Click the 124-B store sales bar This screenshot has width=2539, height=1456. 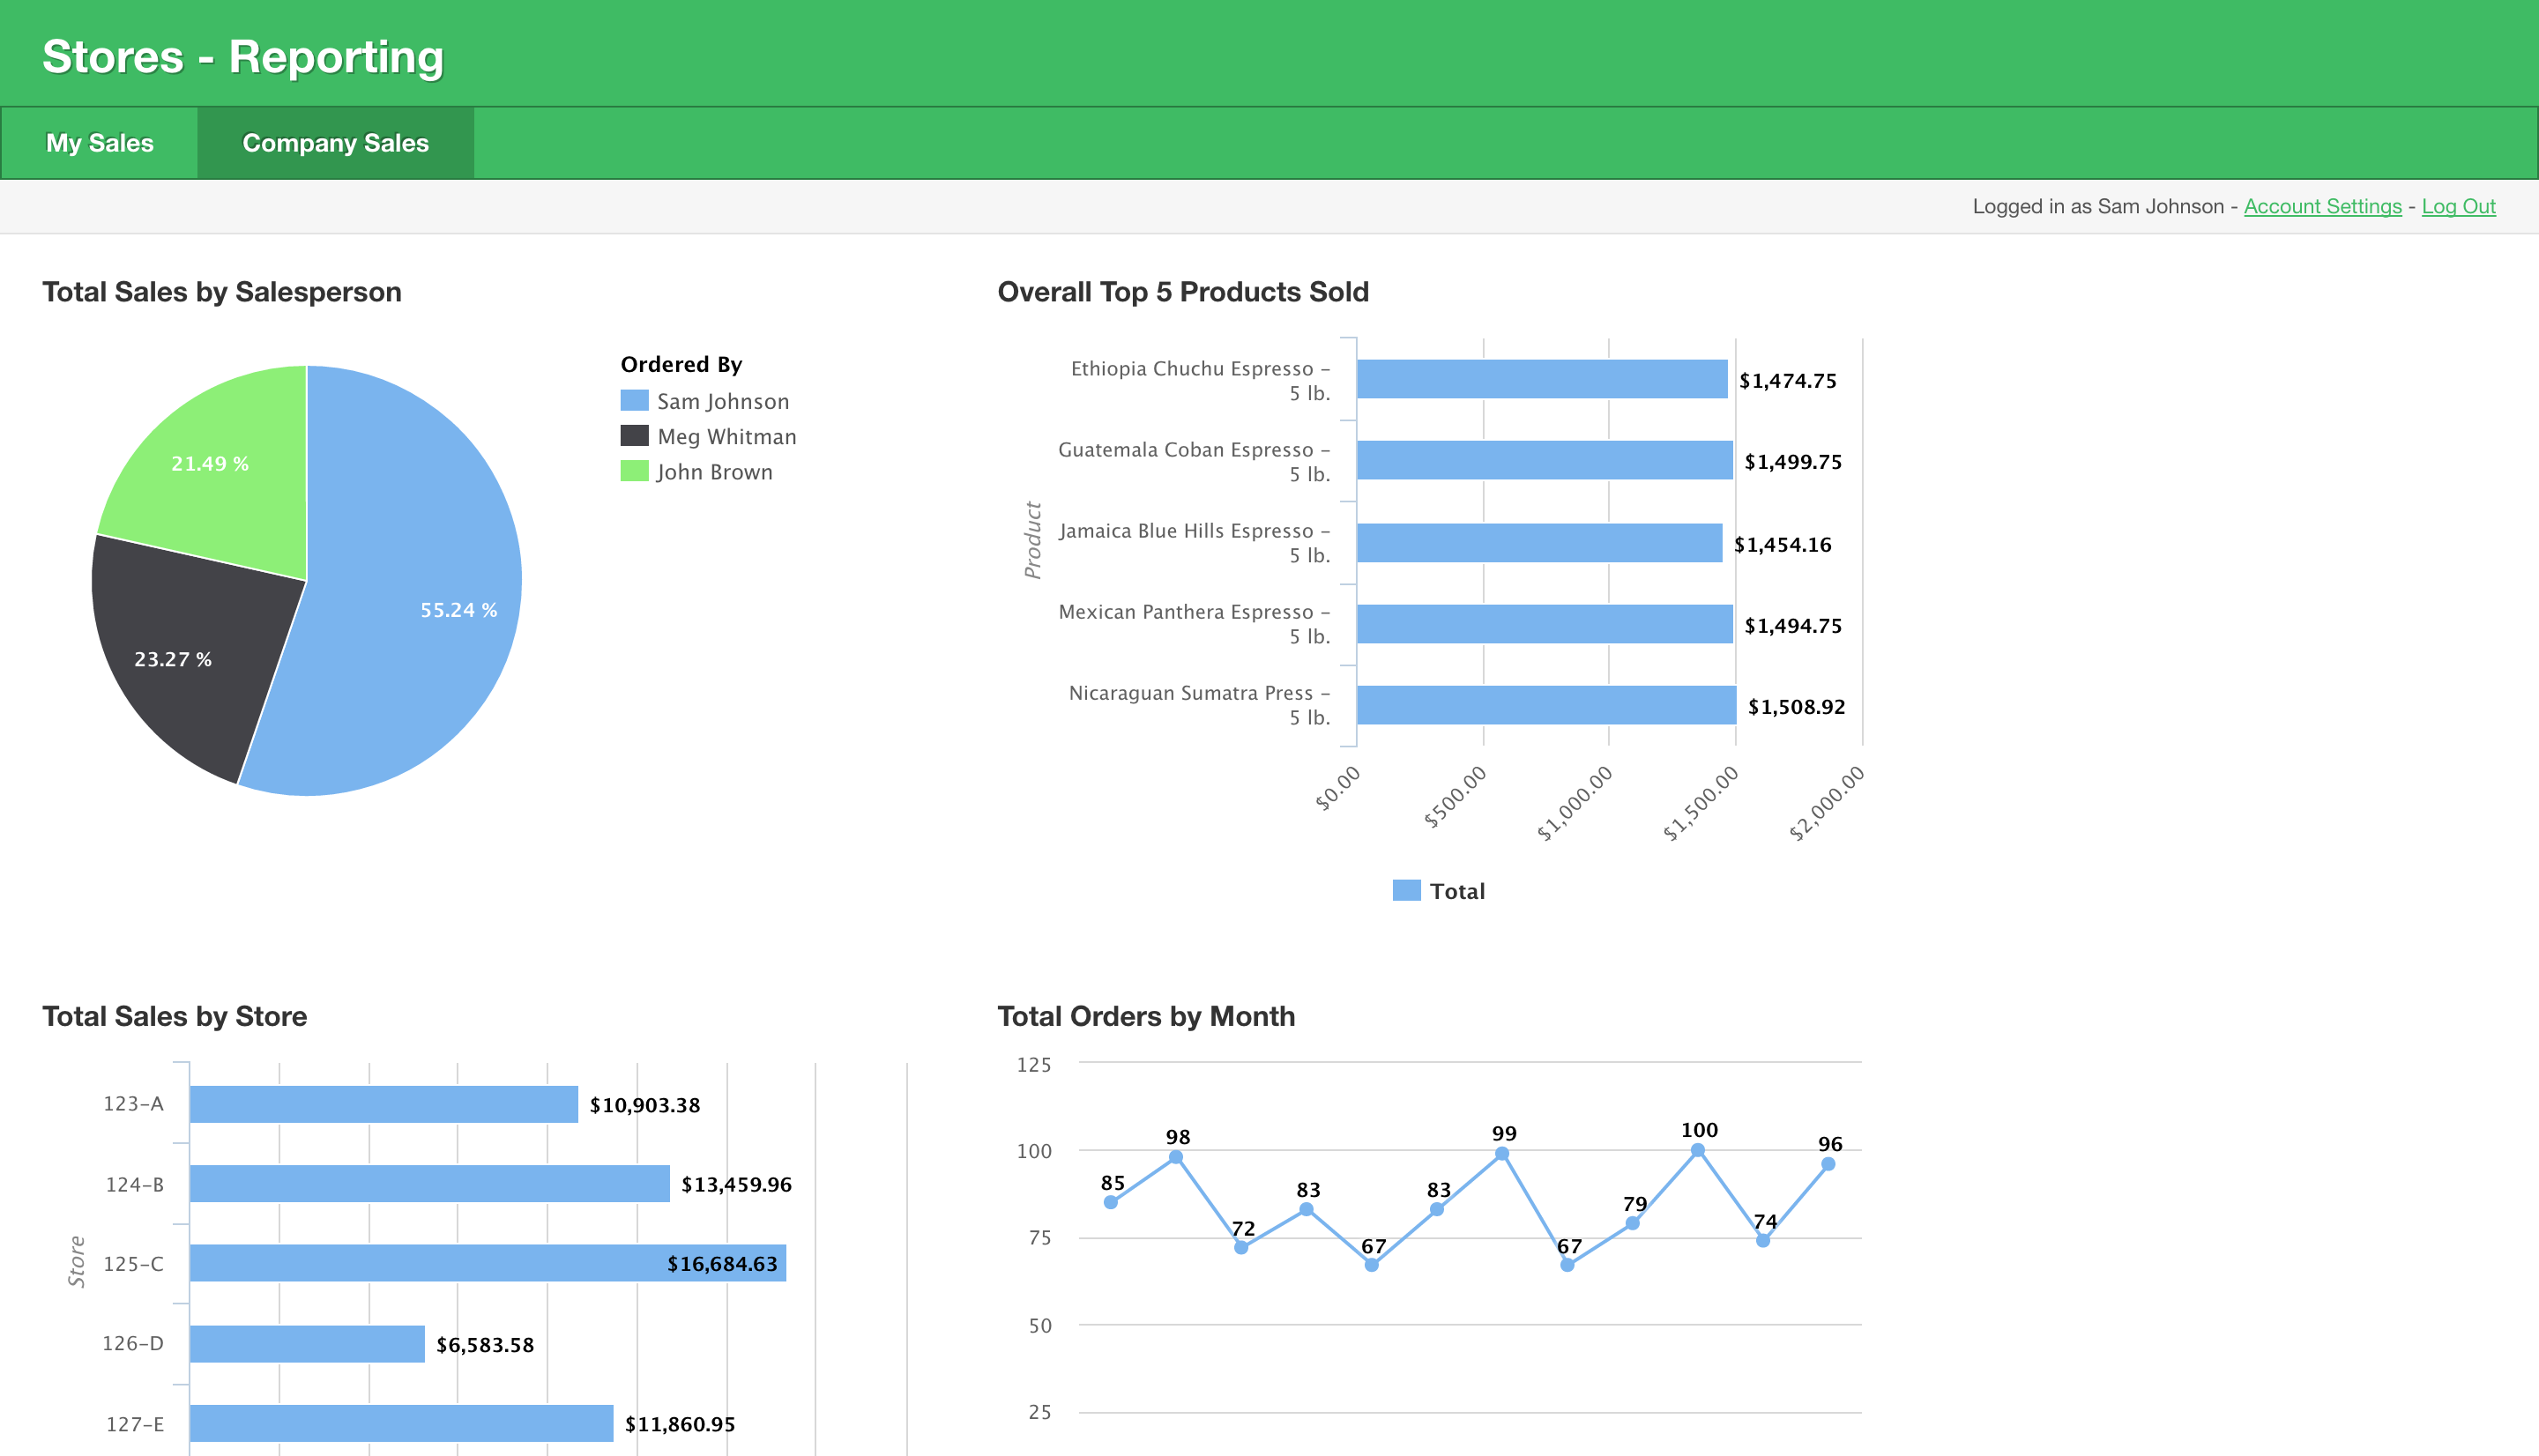coord(429,1184)
